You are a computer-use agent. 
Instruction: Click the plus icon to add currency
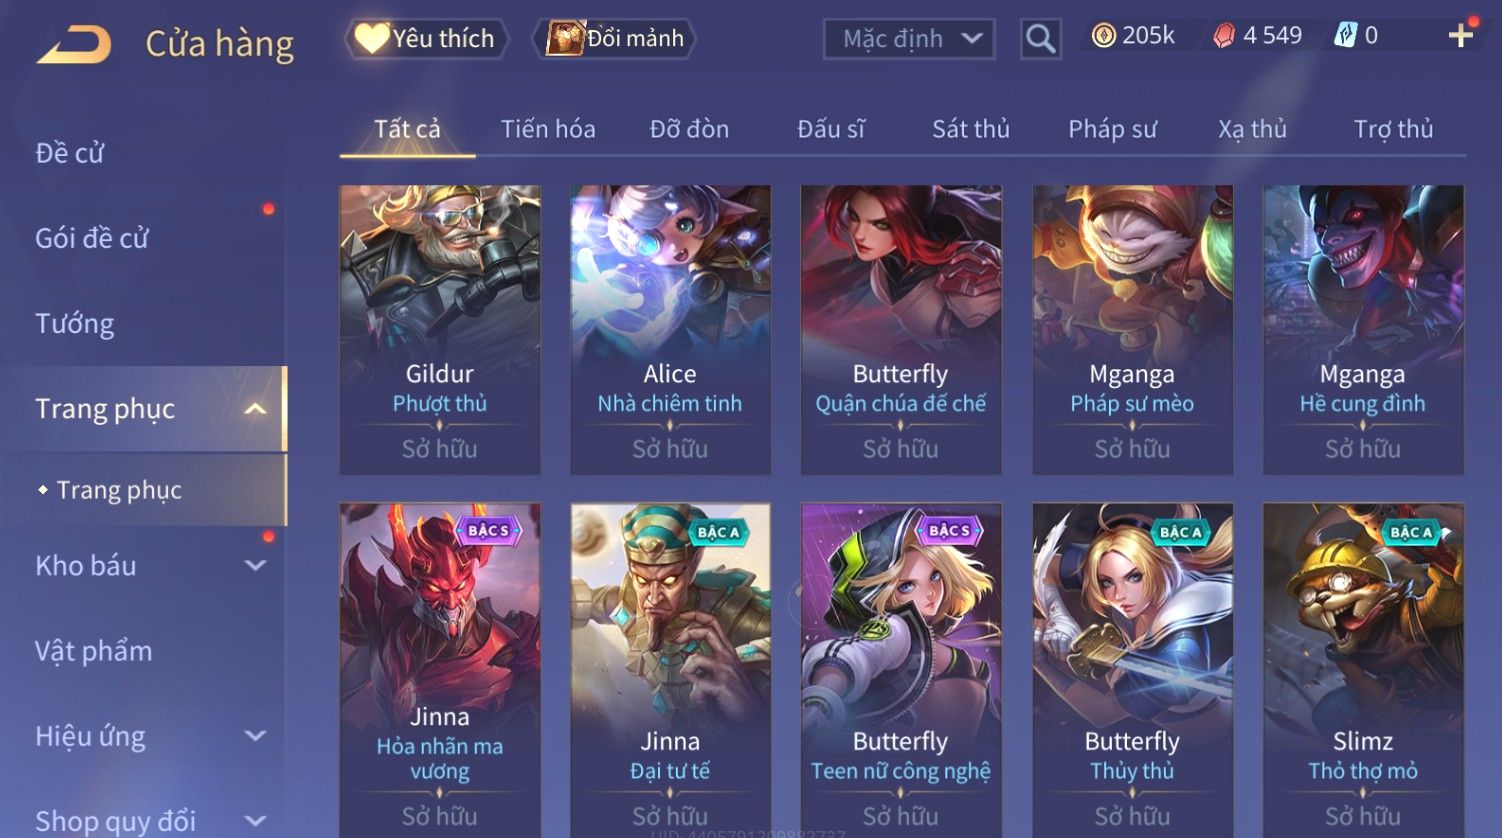click(x=1461, y=36)
